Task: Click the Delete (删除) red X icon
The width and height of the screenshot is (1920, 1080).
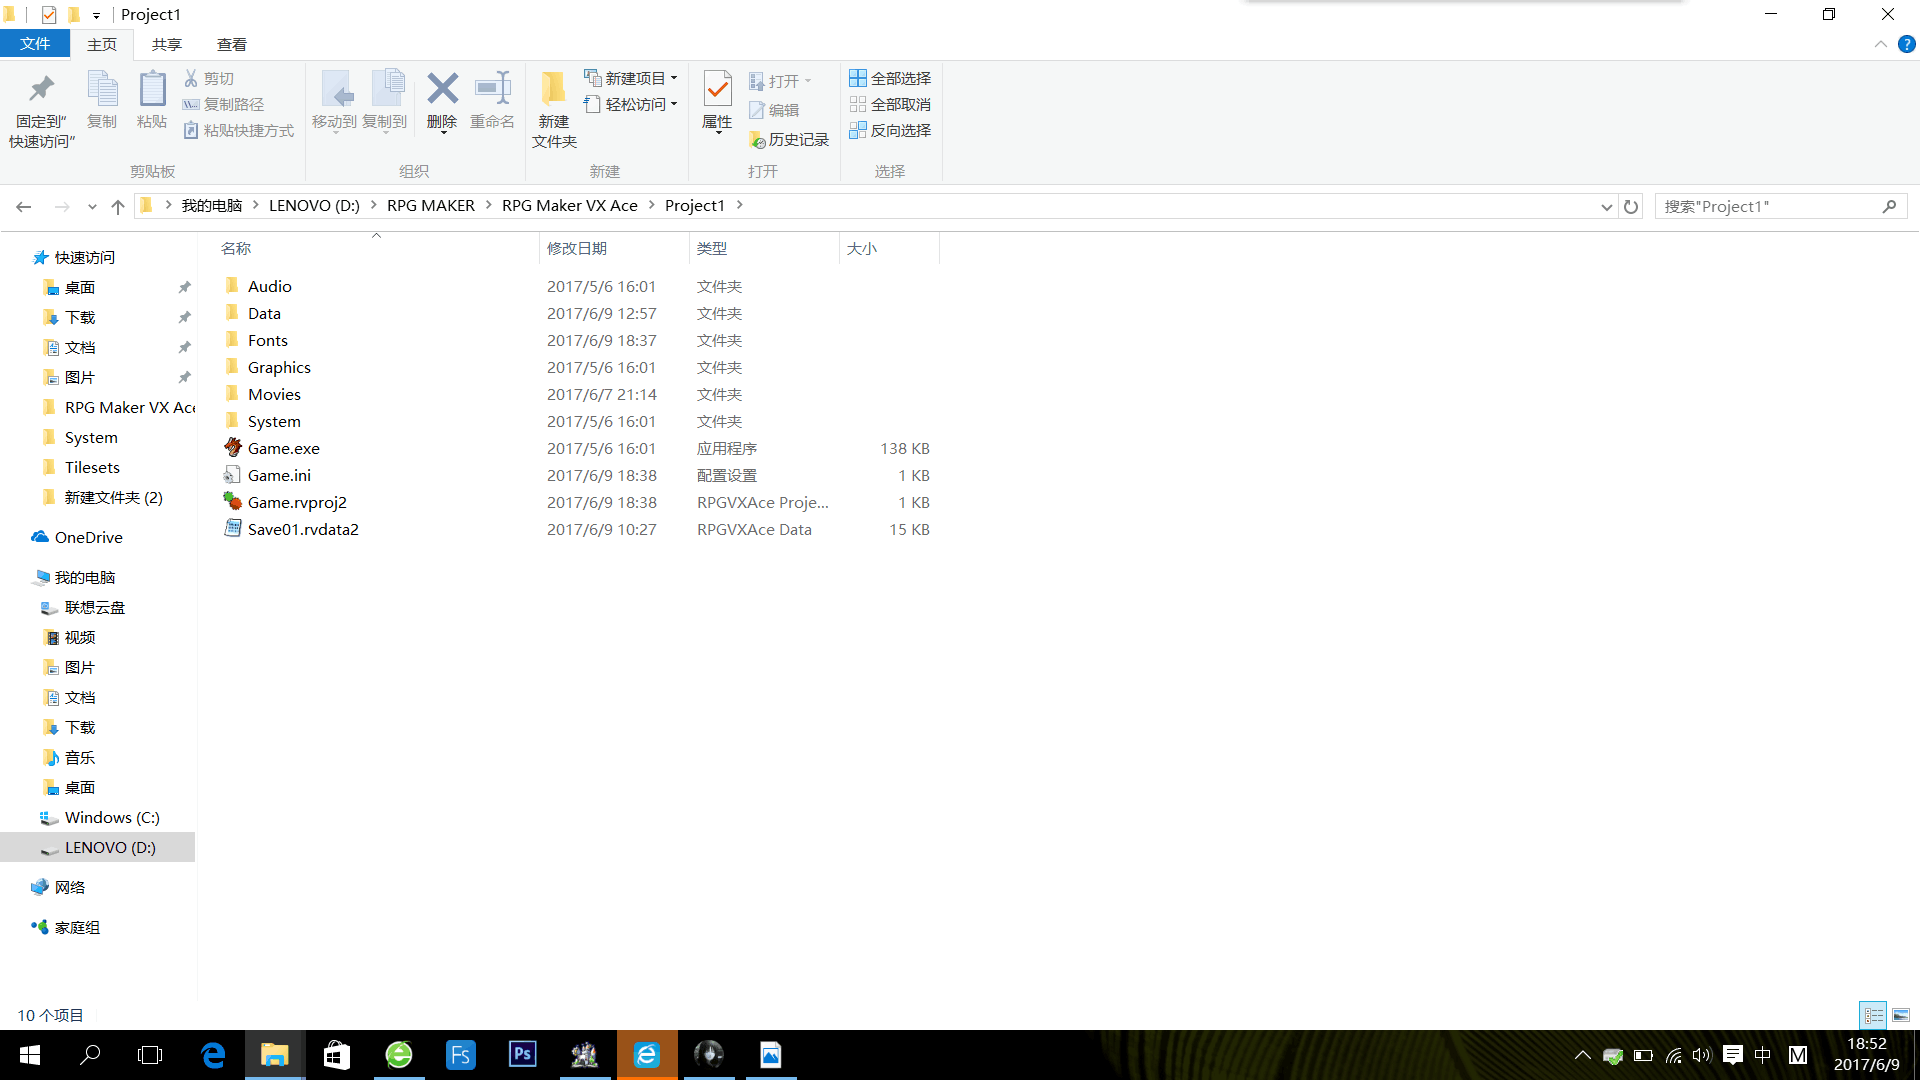Action: [441, 89]
